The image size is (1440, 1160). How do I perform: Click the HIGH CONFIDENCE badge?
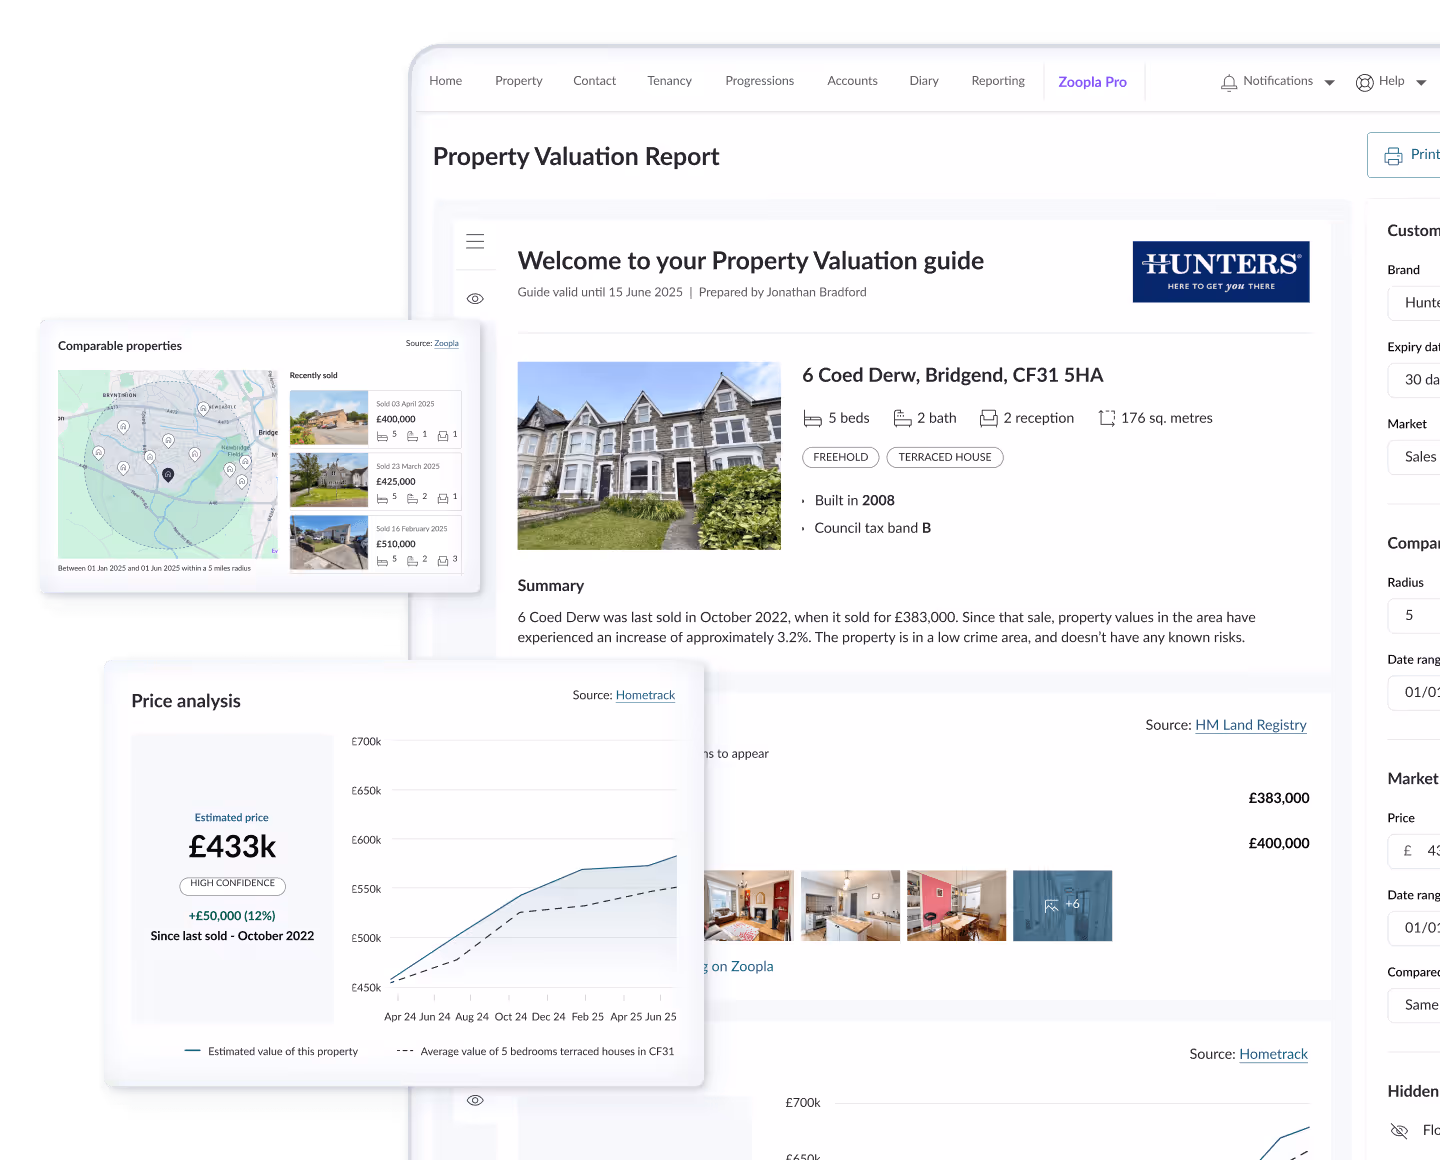(232, 884)
